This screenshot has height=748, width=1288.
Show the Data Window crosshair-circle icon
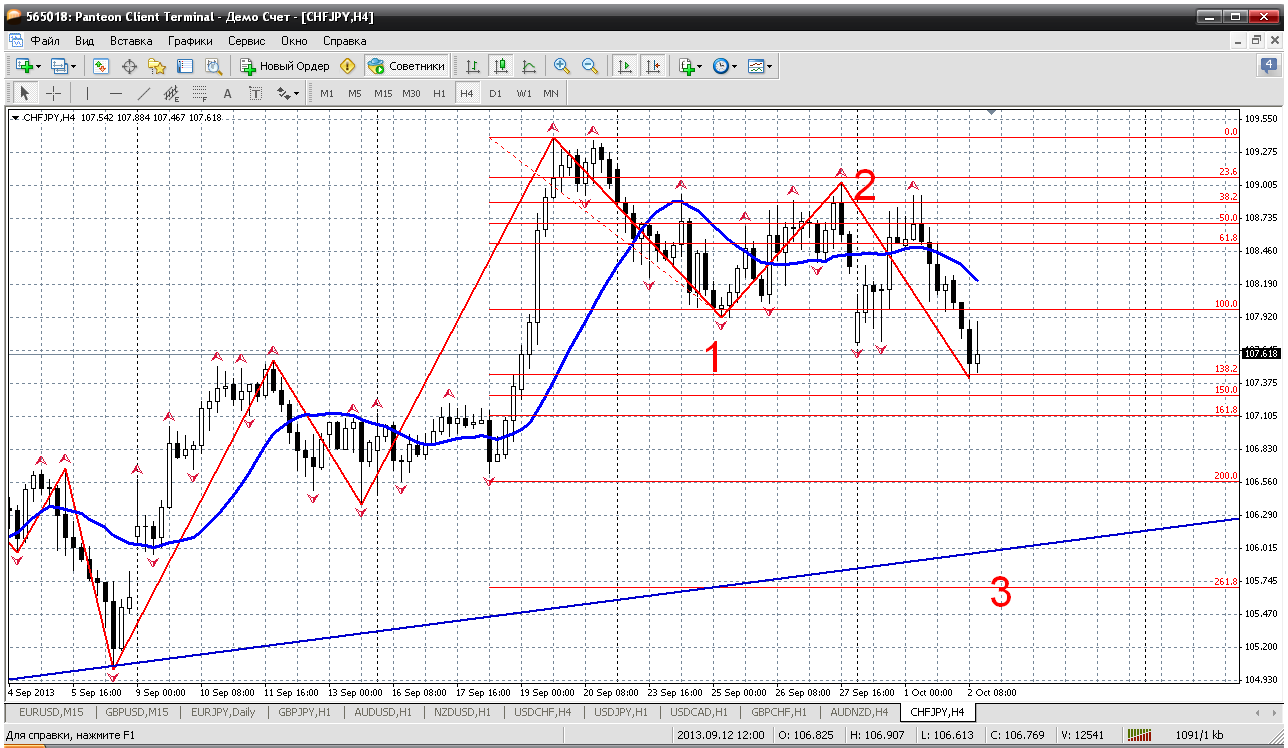(129, 66)
